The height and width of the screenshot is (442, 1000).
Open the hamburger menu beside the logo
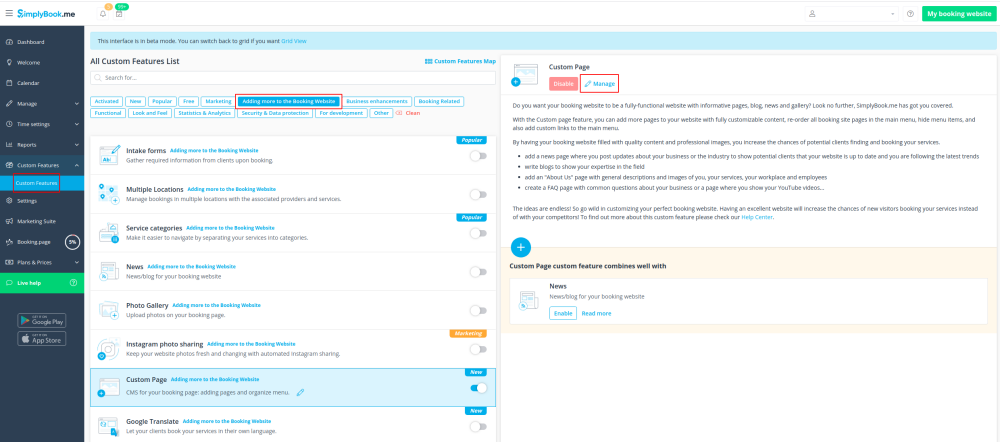tap(8, 14)
